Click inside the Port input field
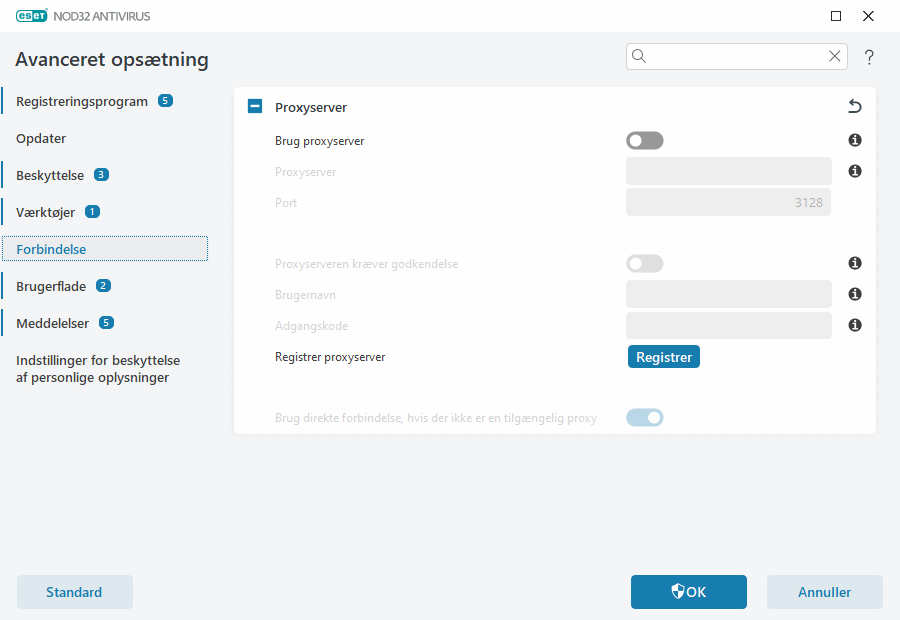Image resolution: width=900 pixels, height=620 pixels. click(x=728, y=202)
